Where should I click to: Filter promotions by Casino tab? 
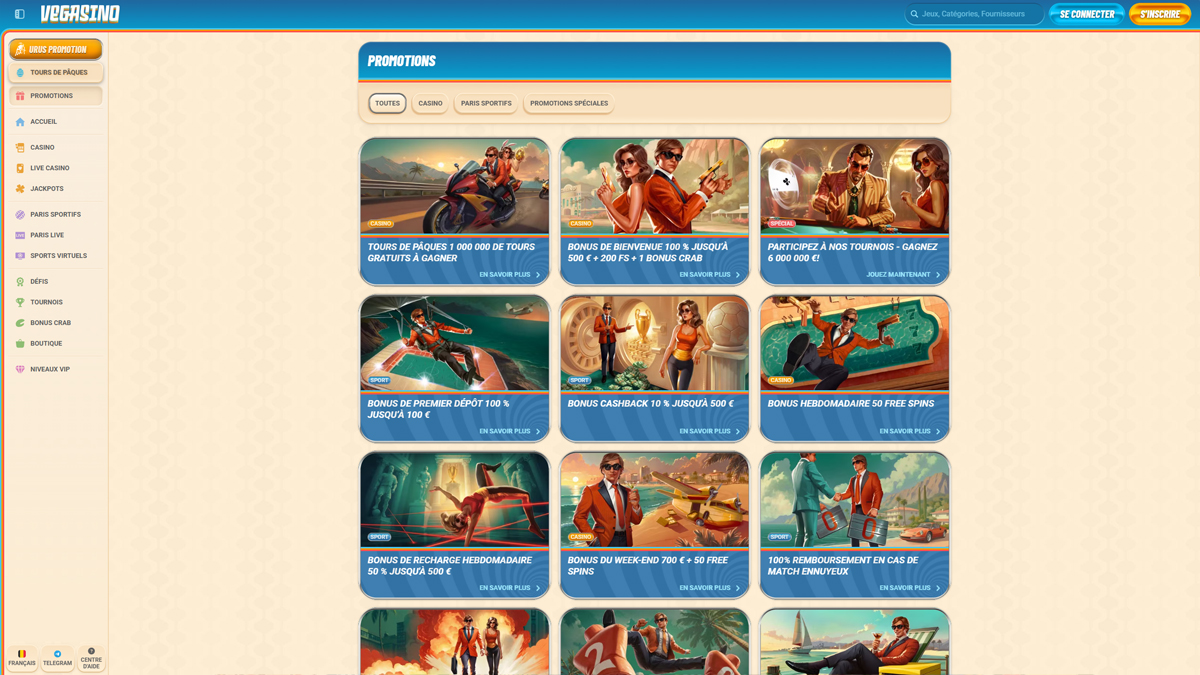430,103
